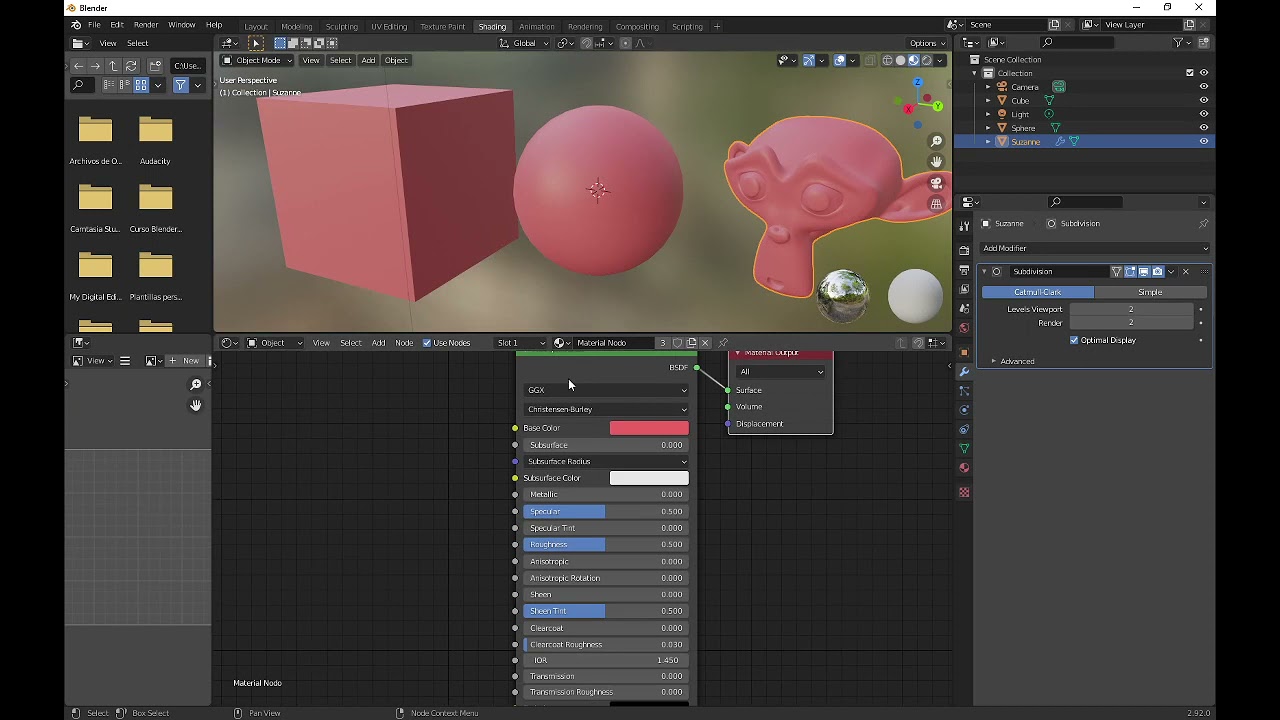1280x720 pixels.
Task: Open the Particles properties tab icon
Action: tap(964, 391)
